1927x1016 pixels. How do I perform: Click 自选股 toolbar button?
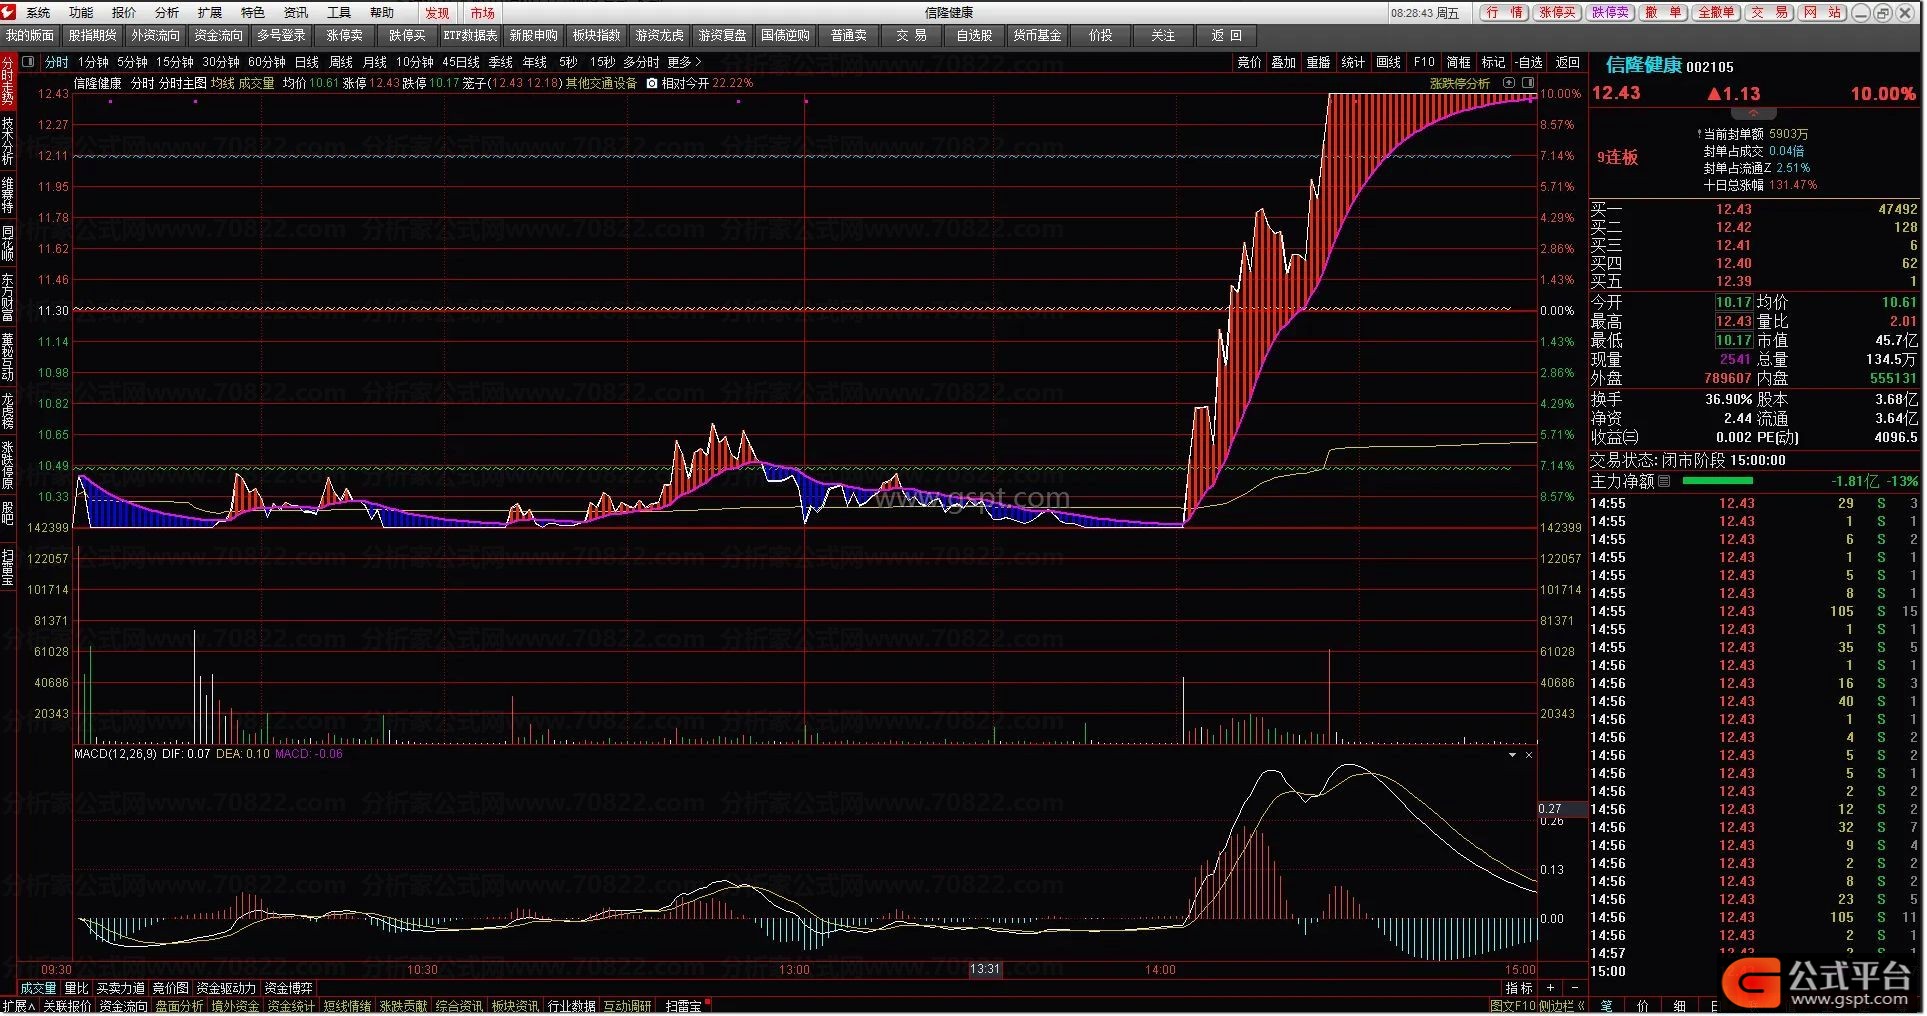click(x=974, y=35)
